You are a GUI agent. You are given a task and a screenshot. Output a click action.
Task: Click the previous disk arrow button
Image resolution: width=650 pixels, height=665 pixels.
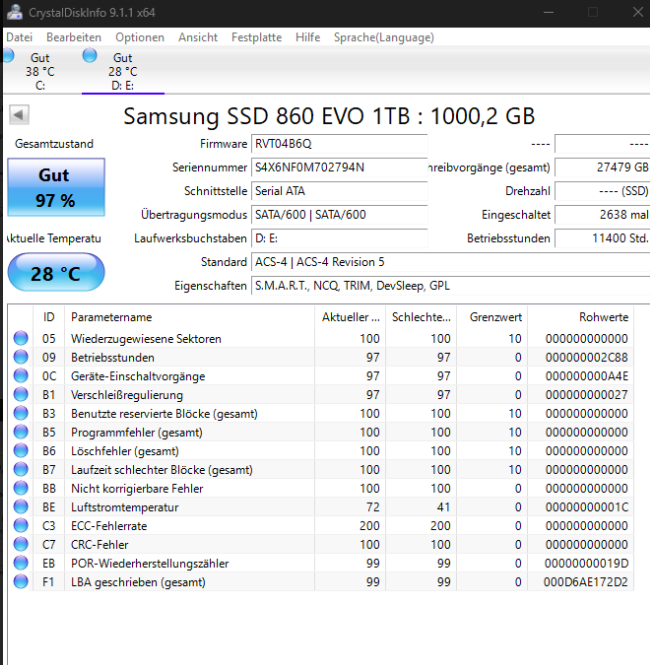pos(19,115)
